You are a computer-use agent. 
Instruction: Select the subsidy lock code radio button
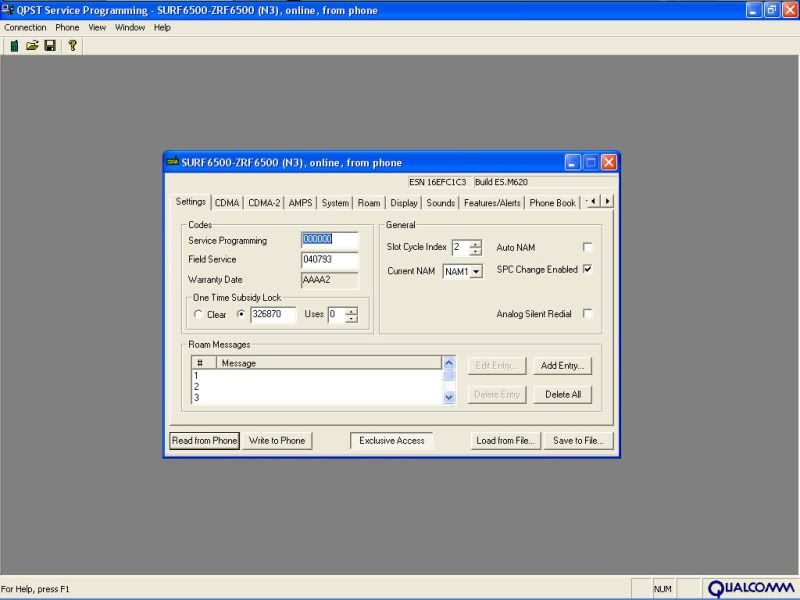pos(241,314)
